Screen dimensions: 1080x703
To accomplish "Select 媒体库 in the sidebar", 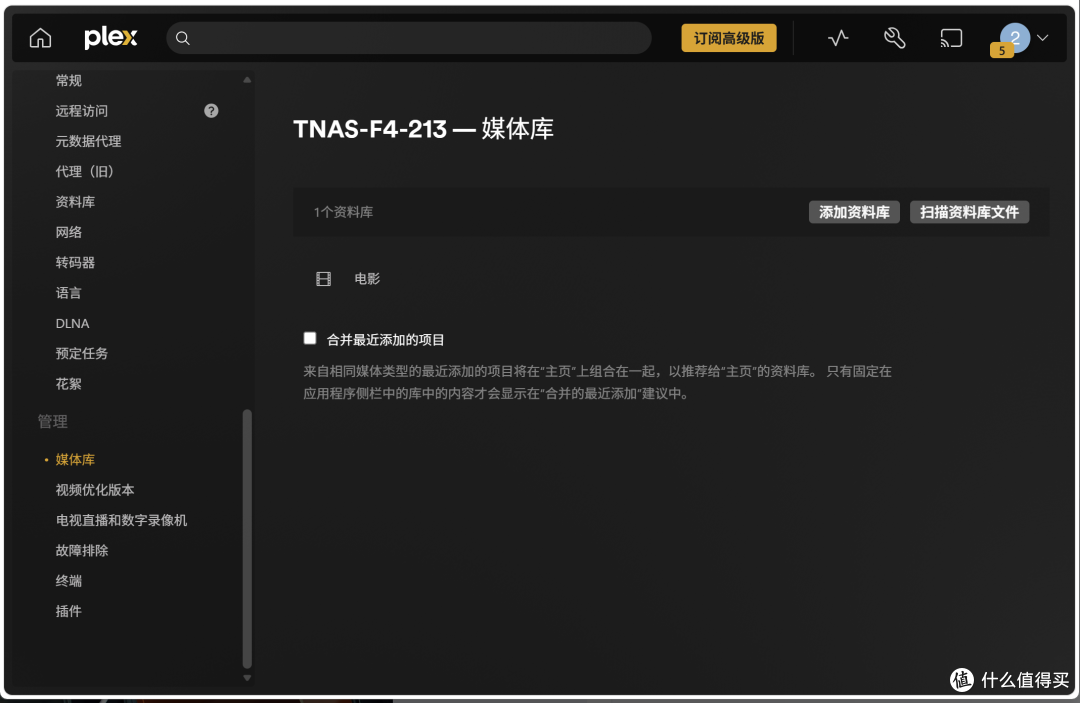I will [75, 459].
